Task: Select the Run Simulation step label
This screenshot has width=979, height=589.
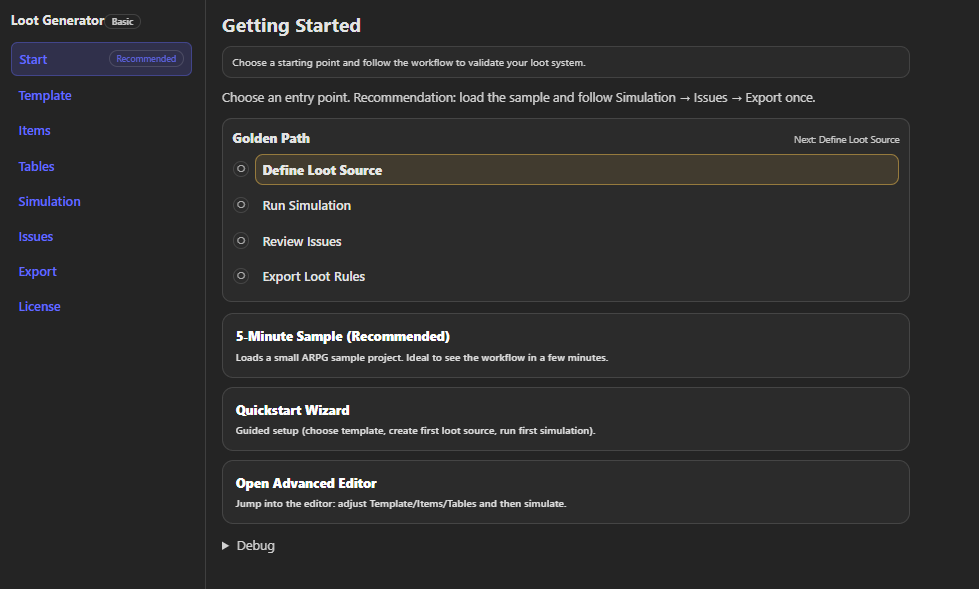Action: (x=307, y=206)
